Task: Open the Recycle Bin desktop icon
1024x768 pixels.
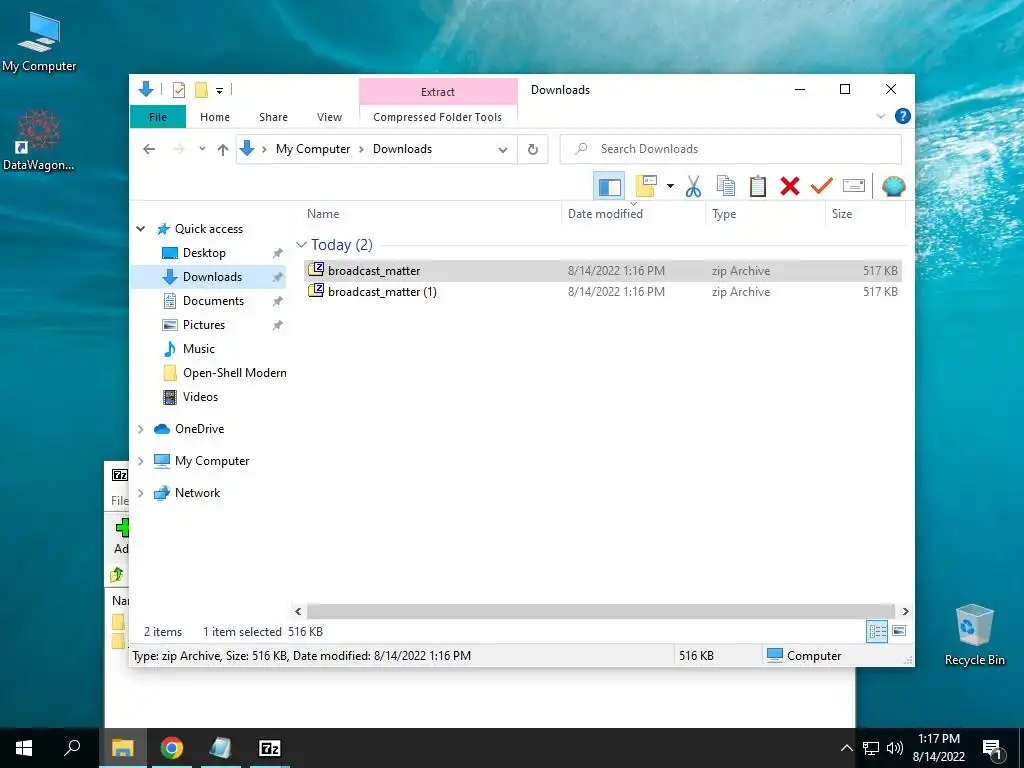Action: (974, 635)
